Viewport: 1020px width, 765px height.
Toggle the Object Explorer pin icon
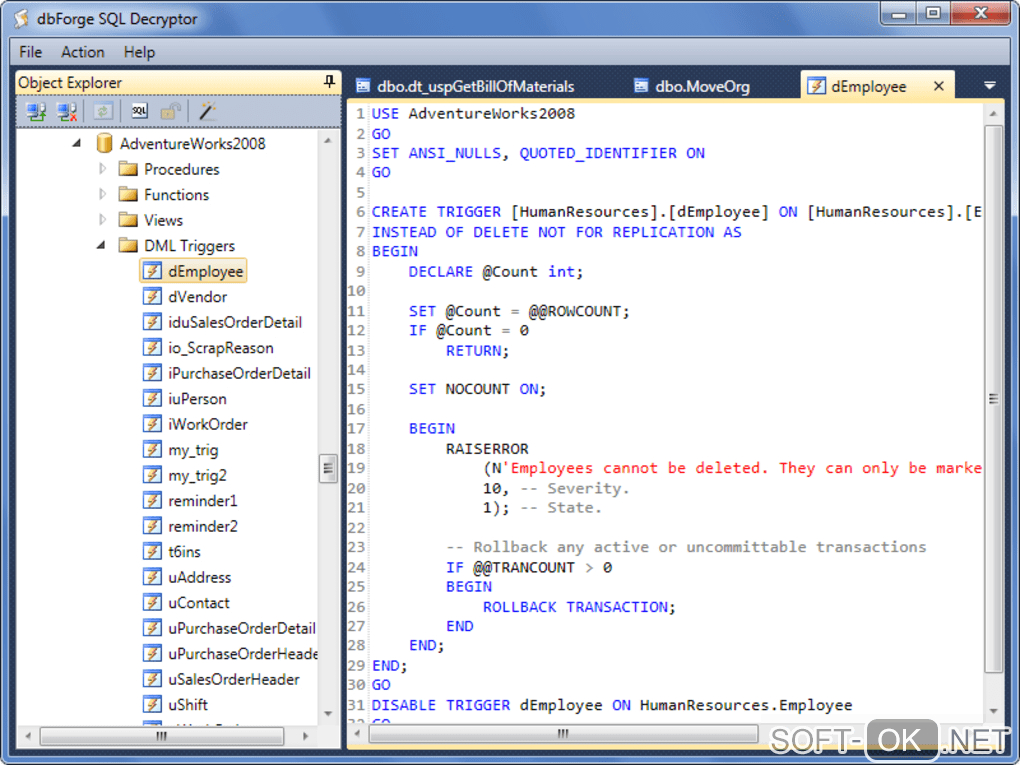329,82
